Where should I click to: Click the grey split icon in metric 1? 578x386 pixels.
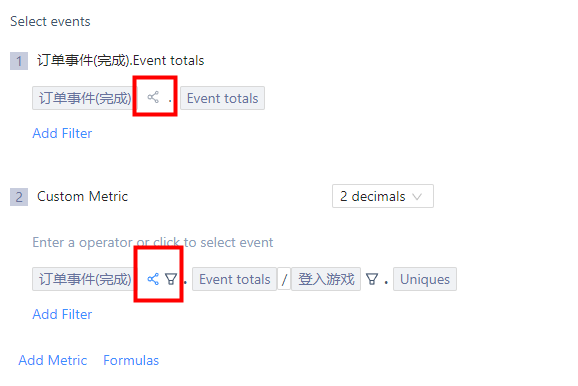click(x=153, y=97)
